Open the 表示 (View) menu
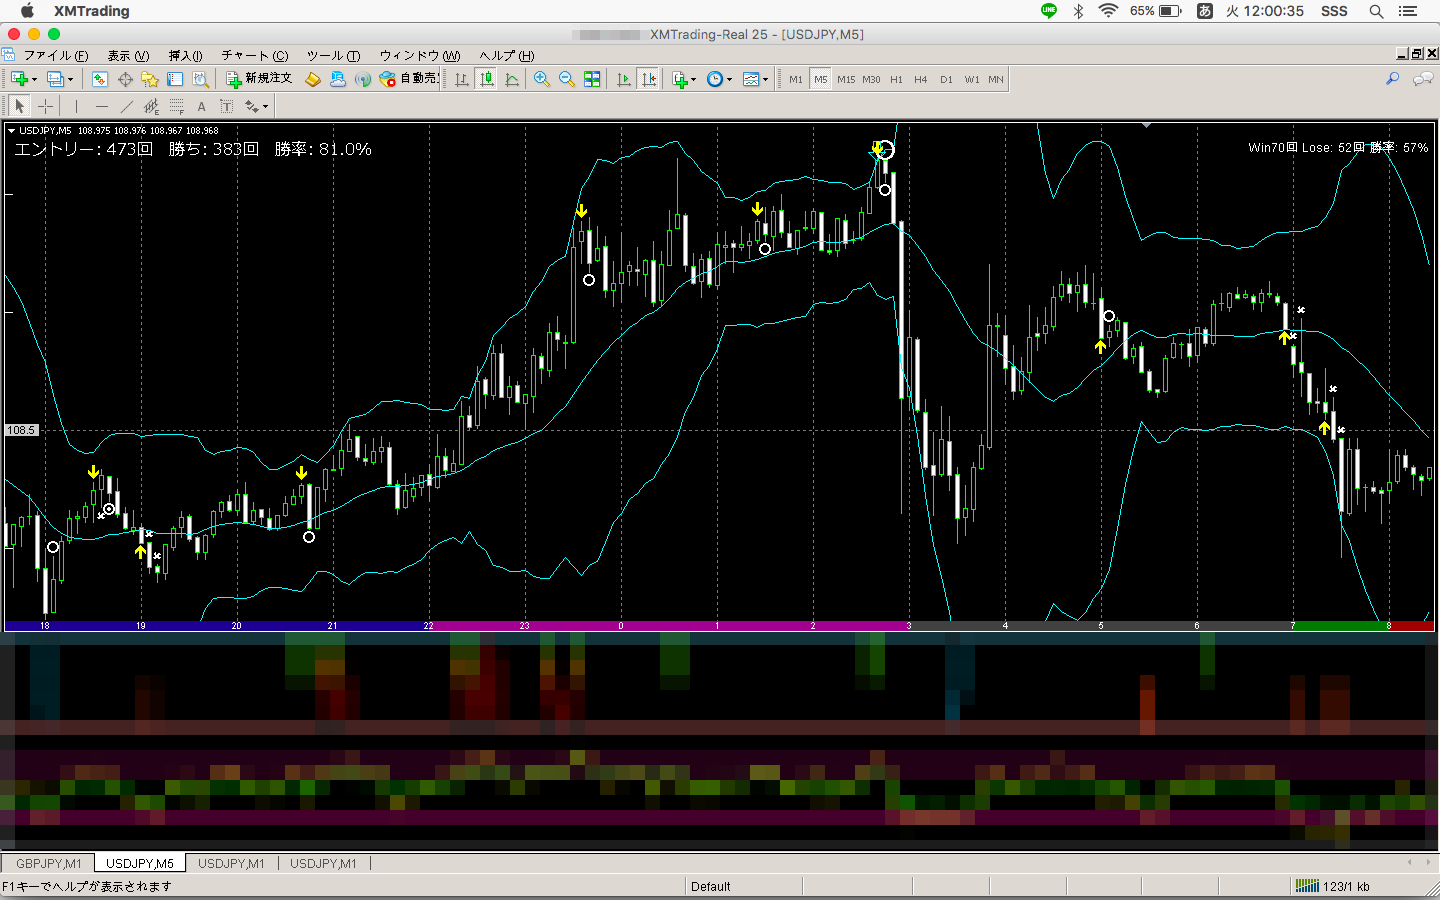This screenshot has height=900, width=1440. pyautogui.click(x=128, y=56)
